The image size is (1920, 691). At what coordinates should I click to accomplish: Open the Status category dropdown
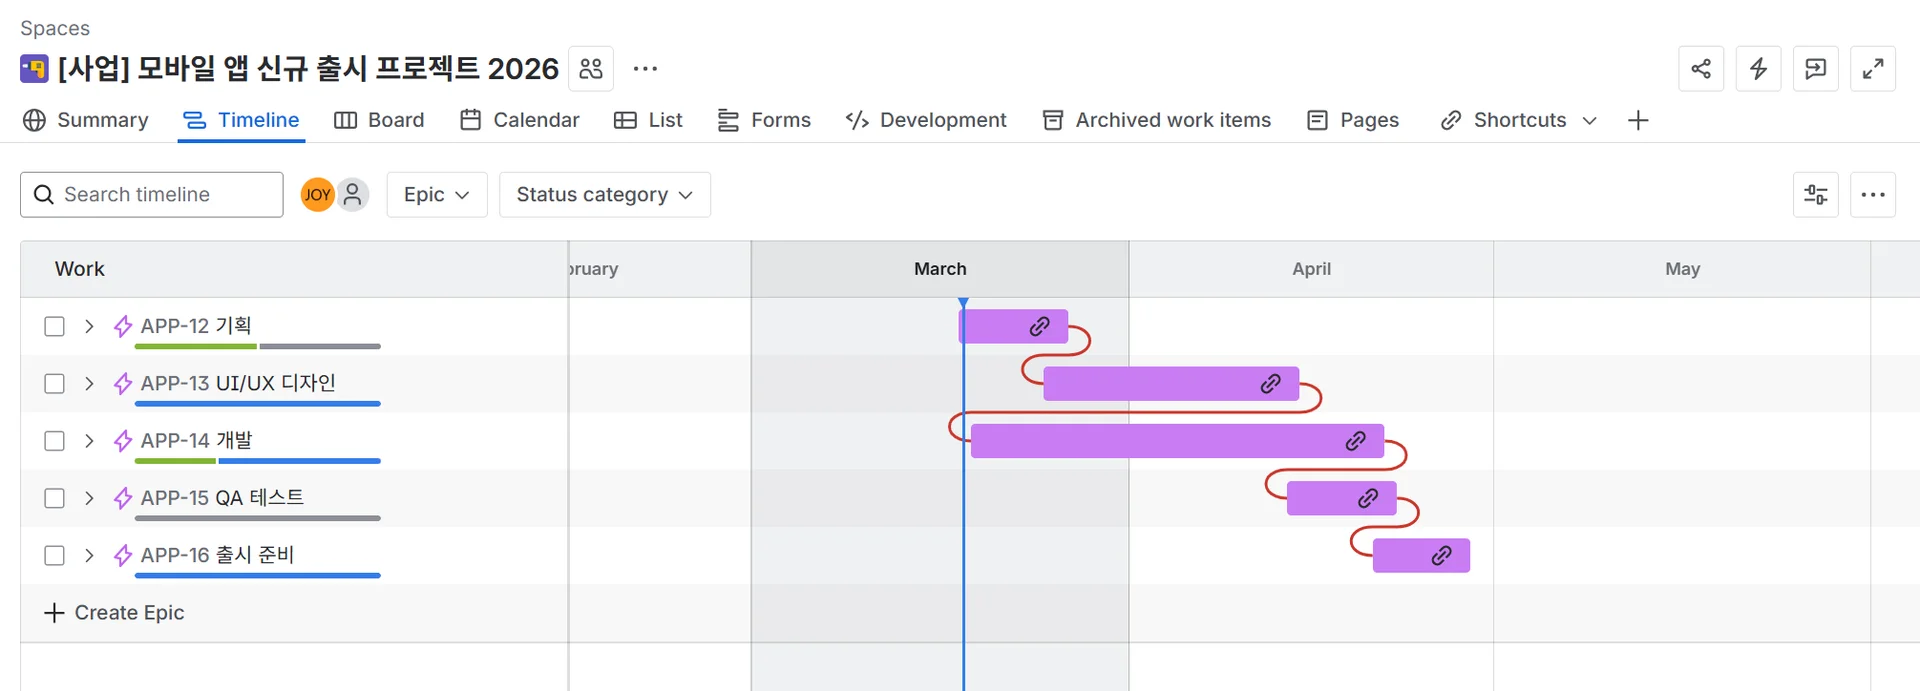(604, 195)
